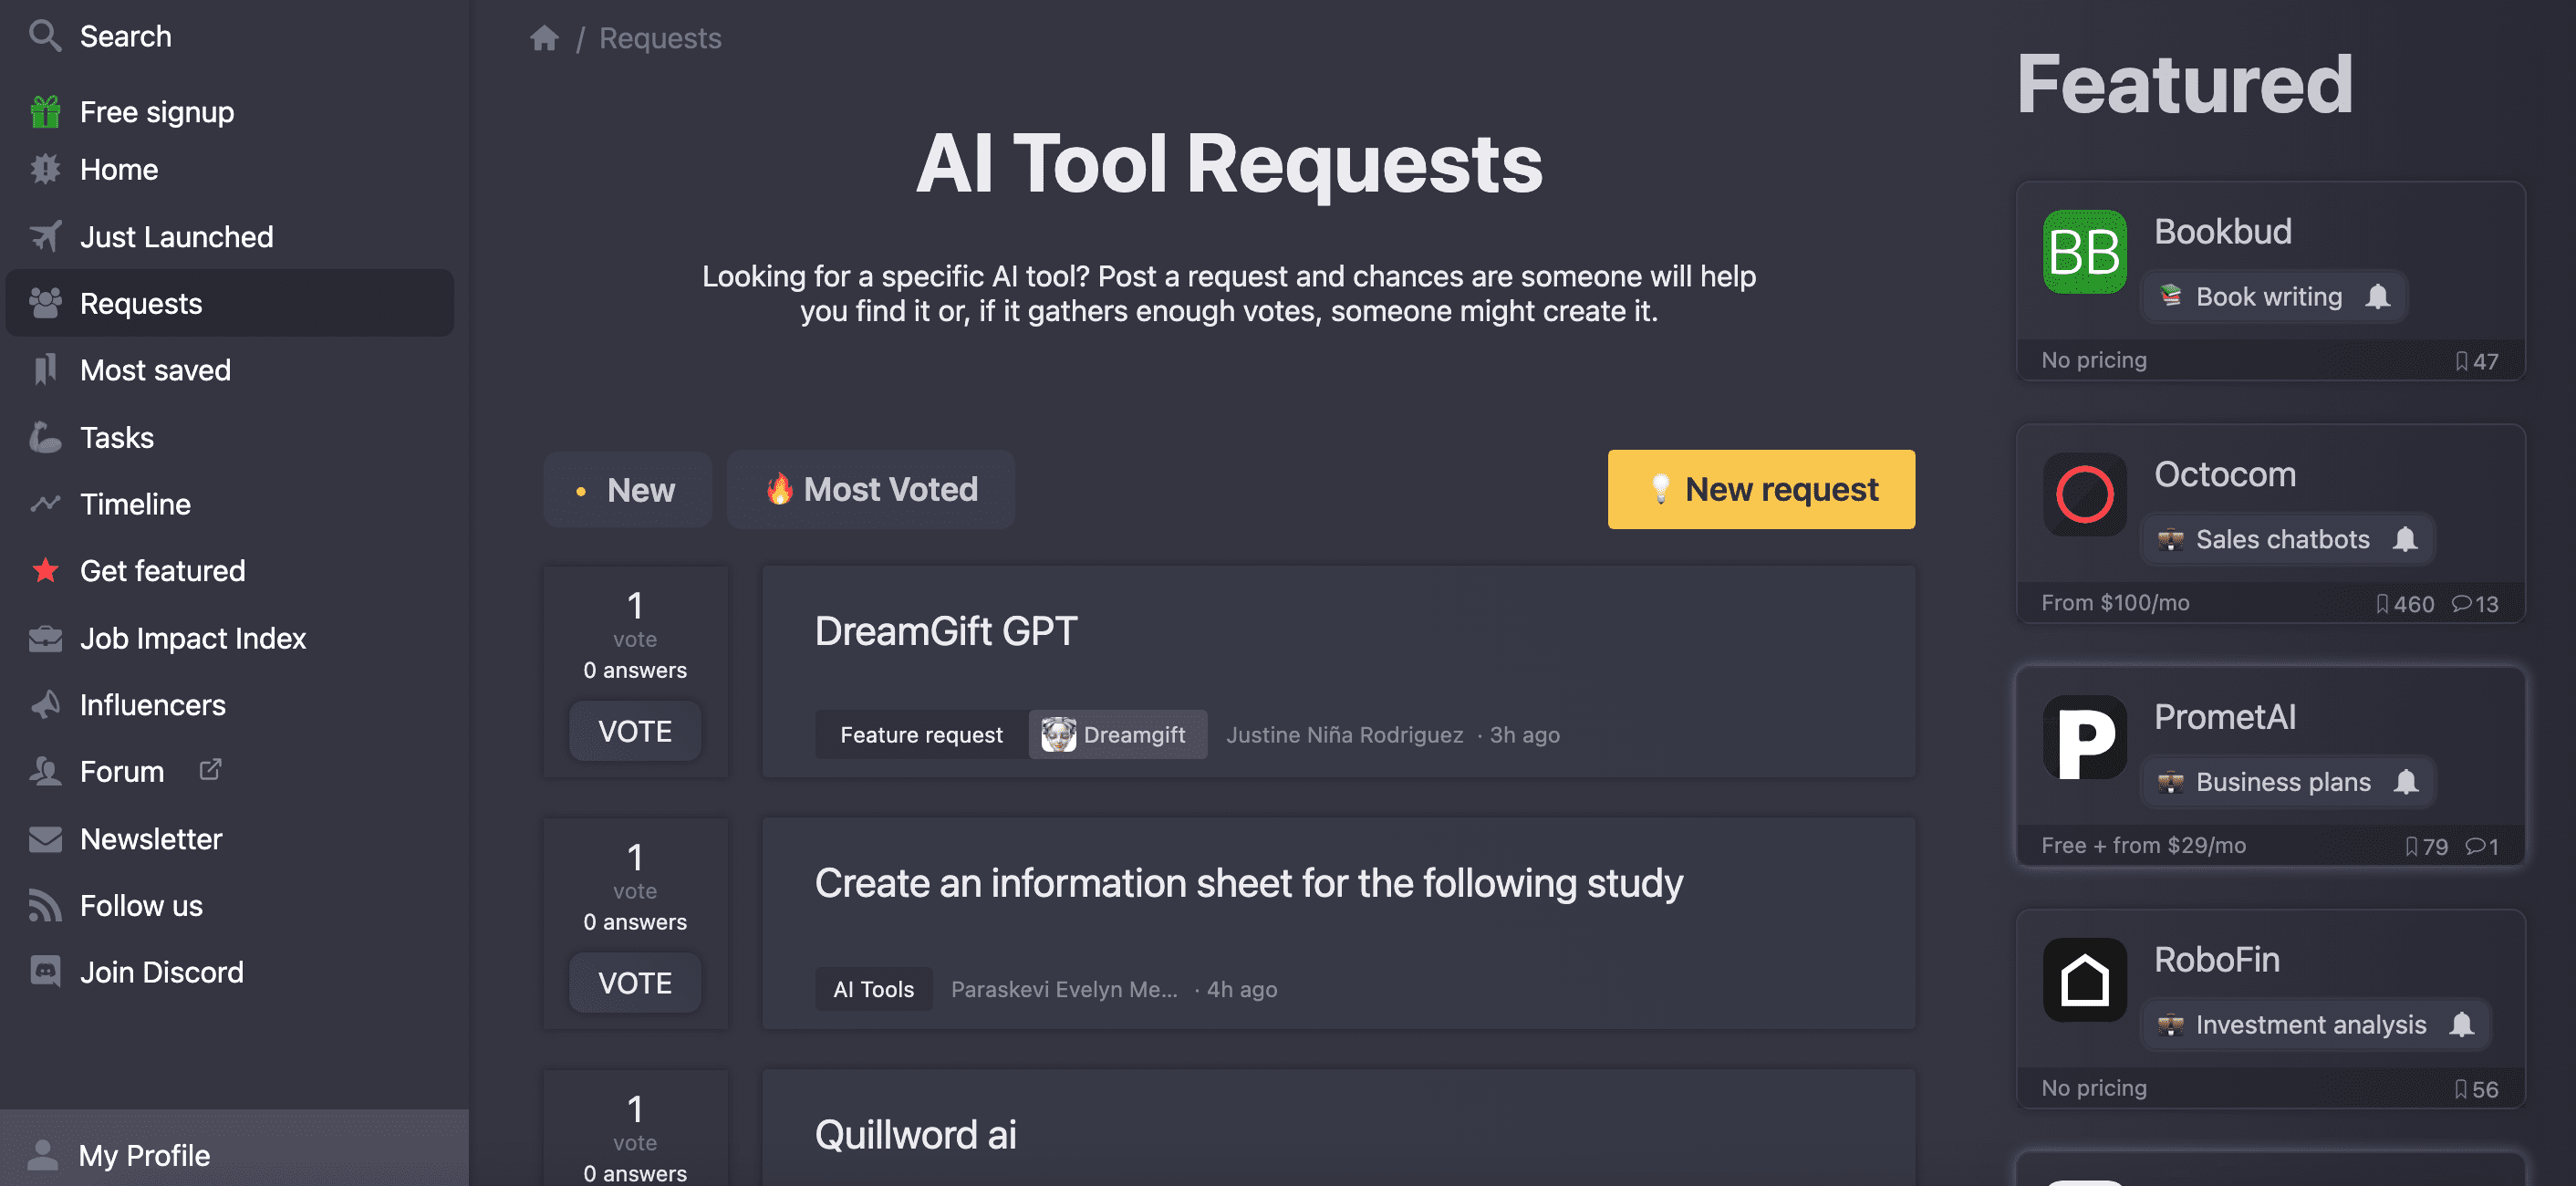The width and height of the screenshot is (2576, 1186).
Task: Open the Job Impact Index page
Action: (x=192, y=638)
